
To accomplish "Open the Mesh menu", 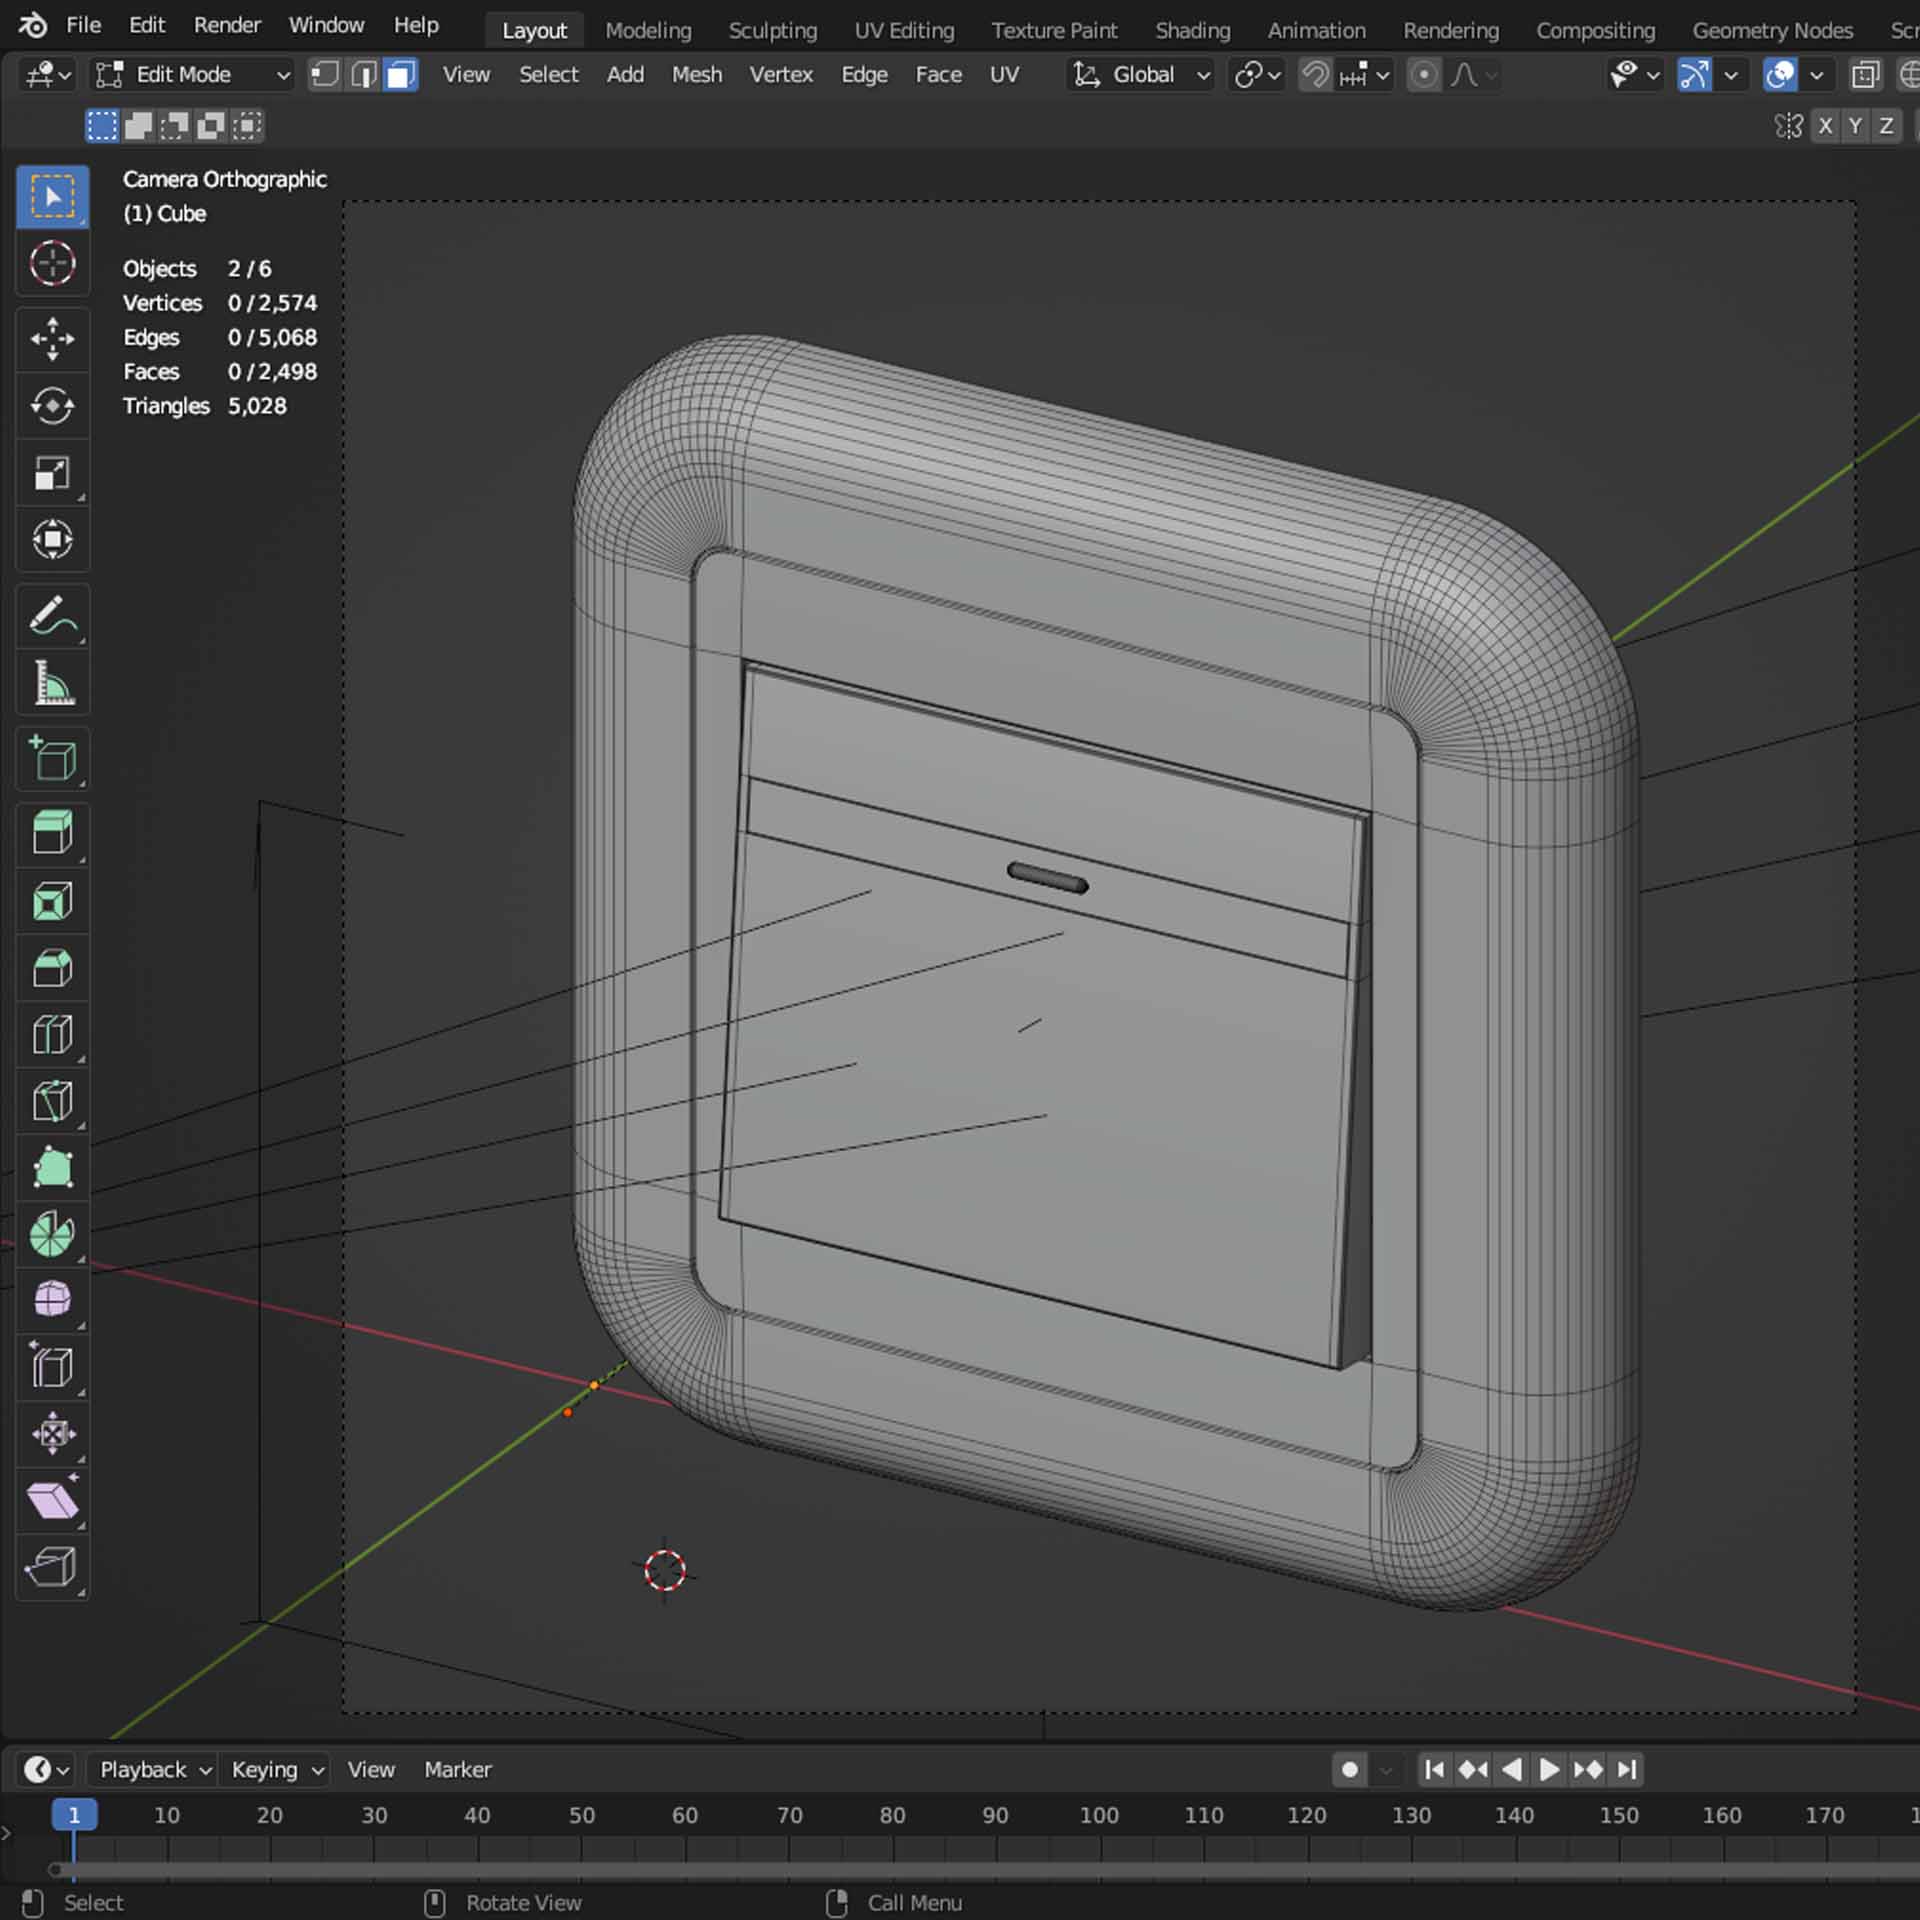I will 696,75.
